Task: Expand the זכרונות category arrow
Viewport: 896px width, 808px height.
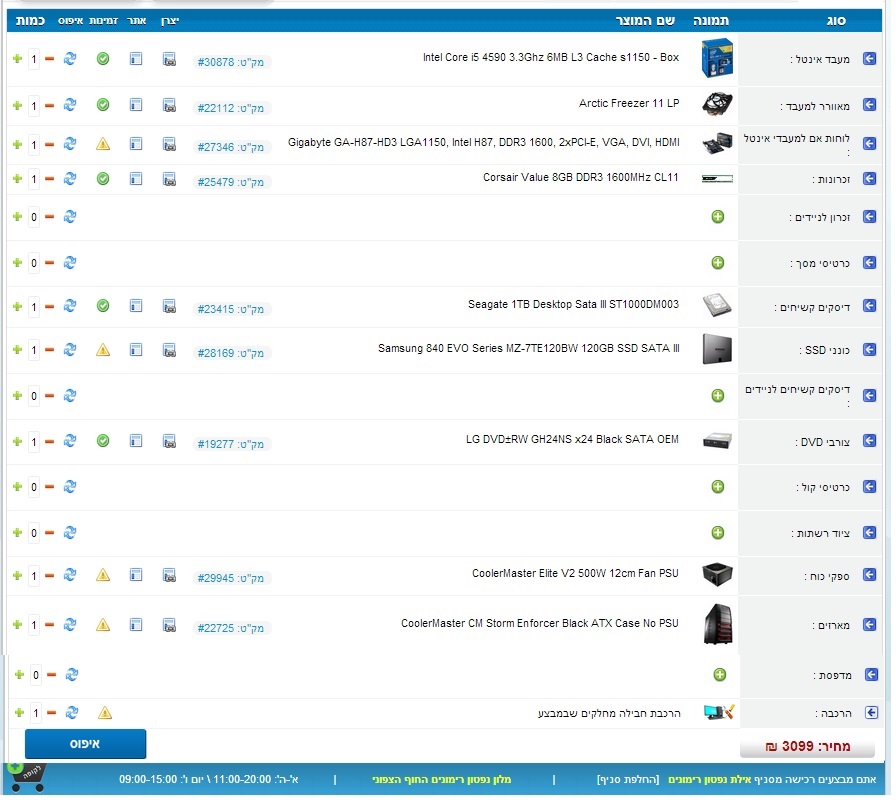Action: click(x=869, y=180)
